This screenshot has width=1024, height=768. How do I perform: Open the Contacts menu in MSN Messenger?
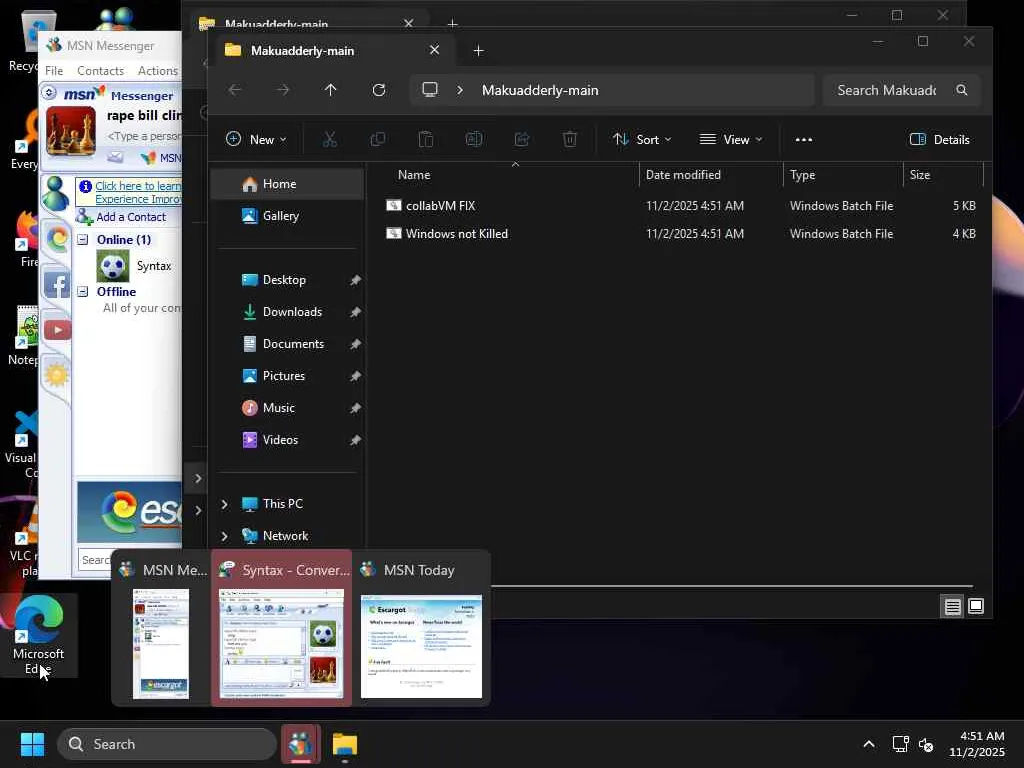pyautogui.click(x=101, y=71)
